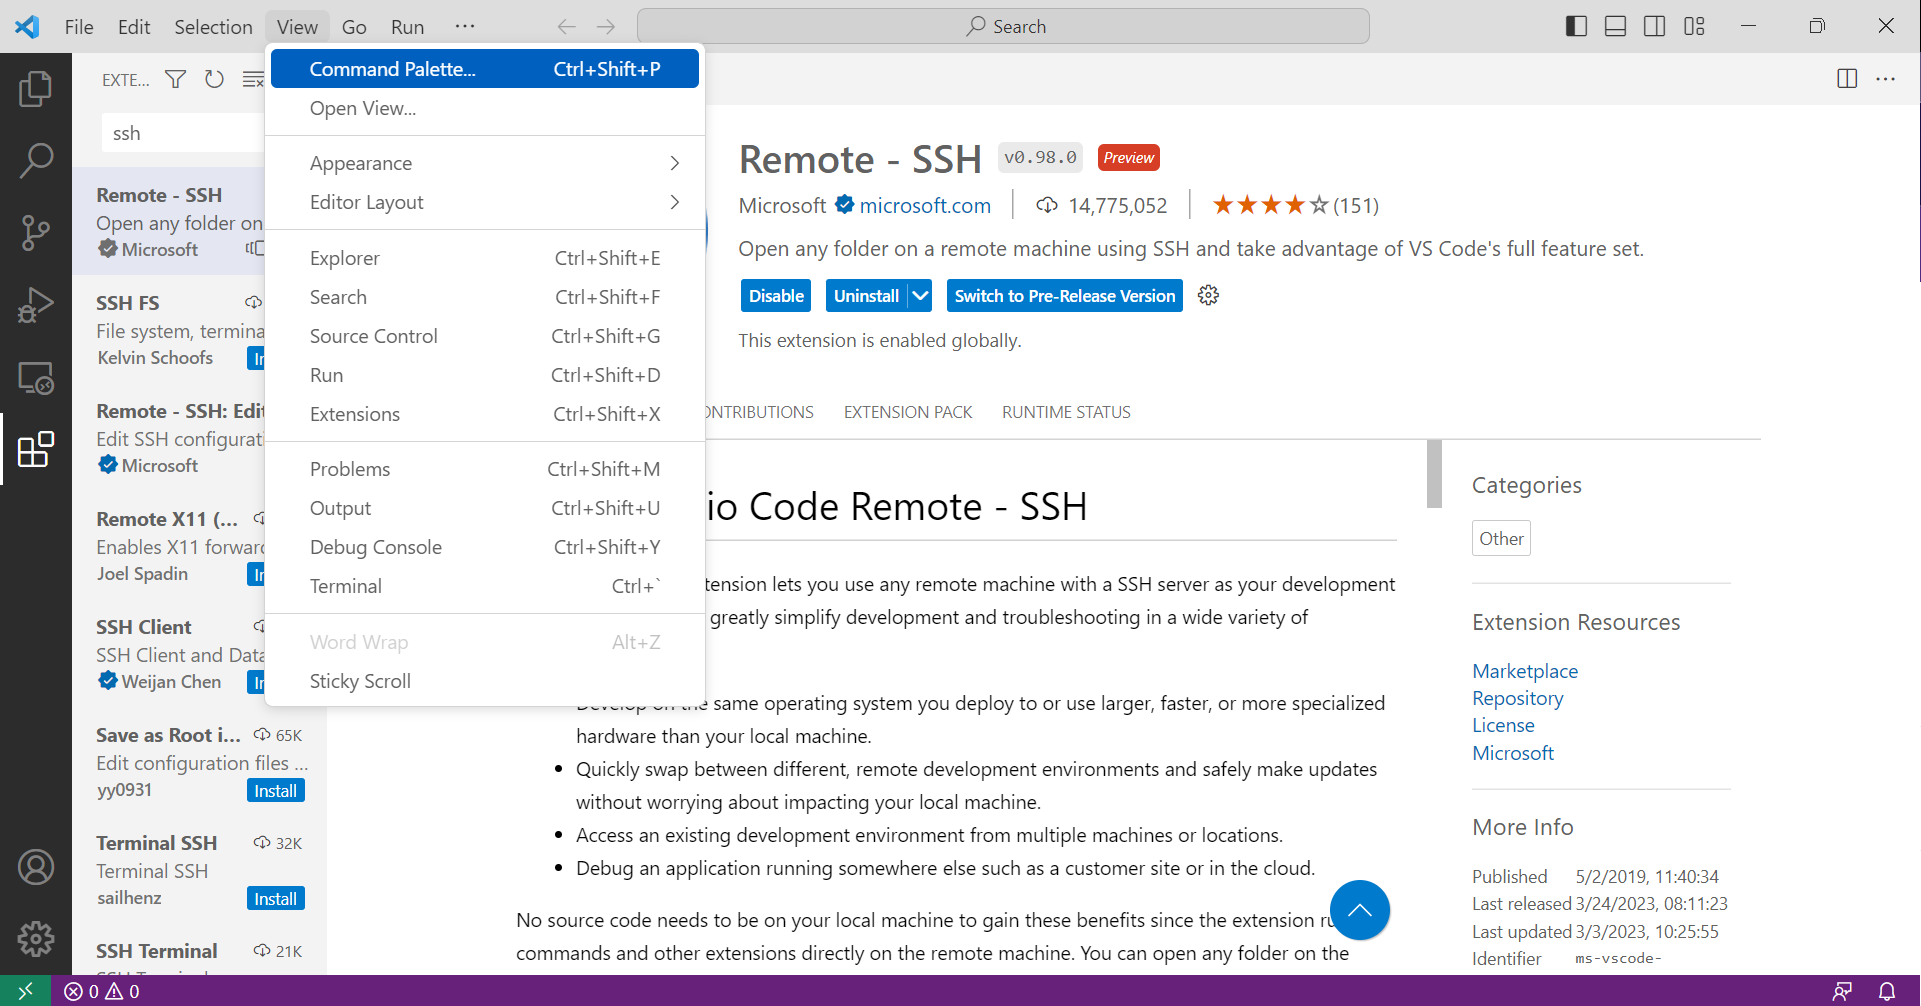Click Switch to Pre-Release Version button
Screen dimensions: 1921x1006
tap(1065, 296)
